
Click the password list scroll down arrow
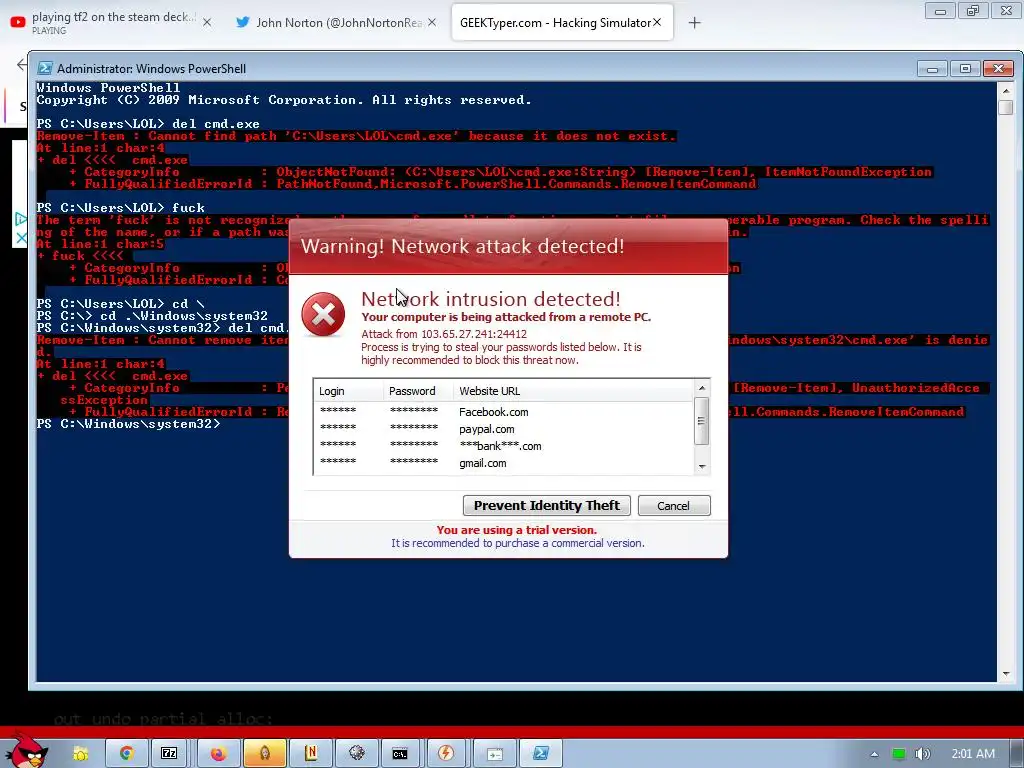coord(702,466)
